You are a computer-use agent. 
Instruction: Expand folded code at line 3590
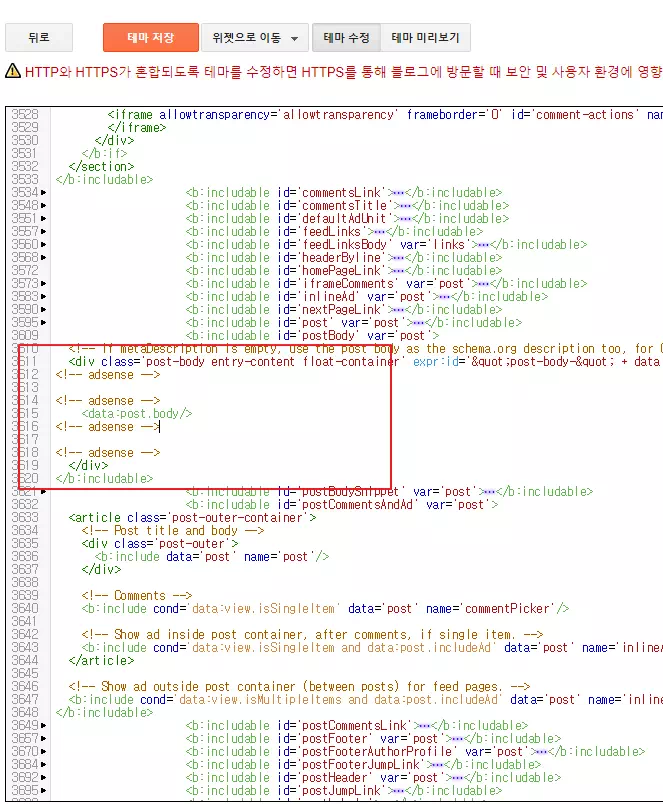[x=44, y=310]
